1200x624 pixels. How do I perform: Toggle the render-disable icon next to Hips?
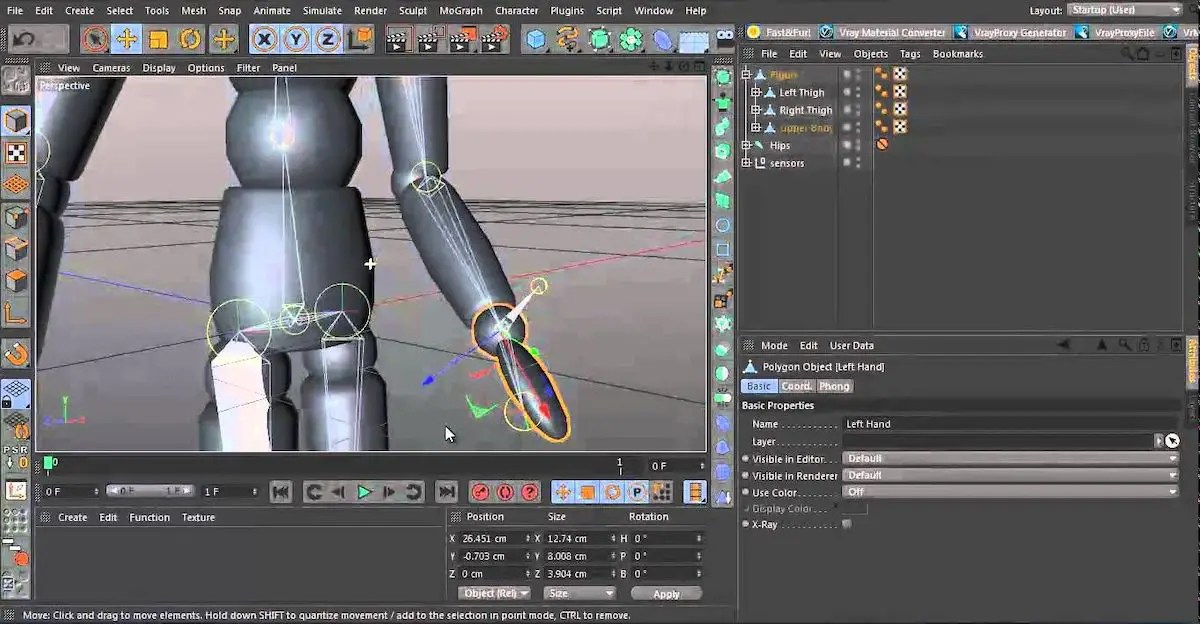(x=882, y=144)
